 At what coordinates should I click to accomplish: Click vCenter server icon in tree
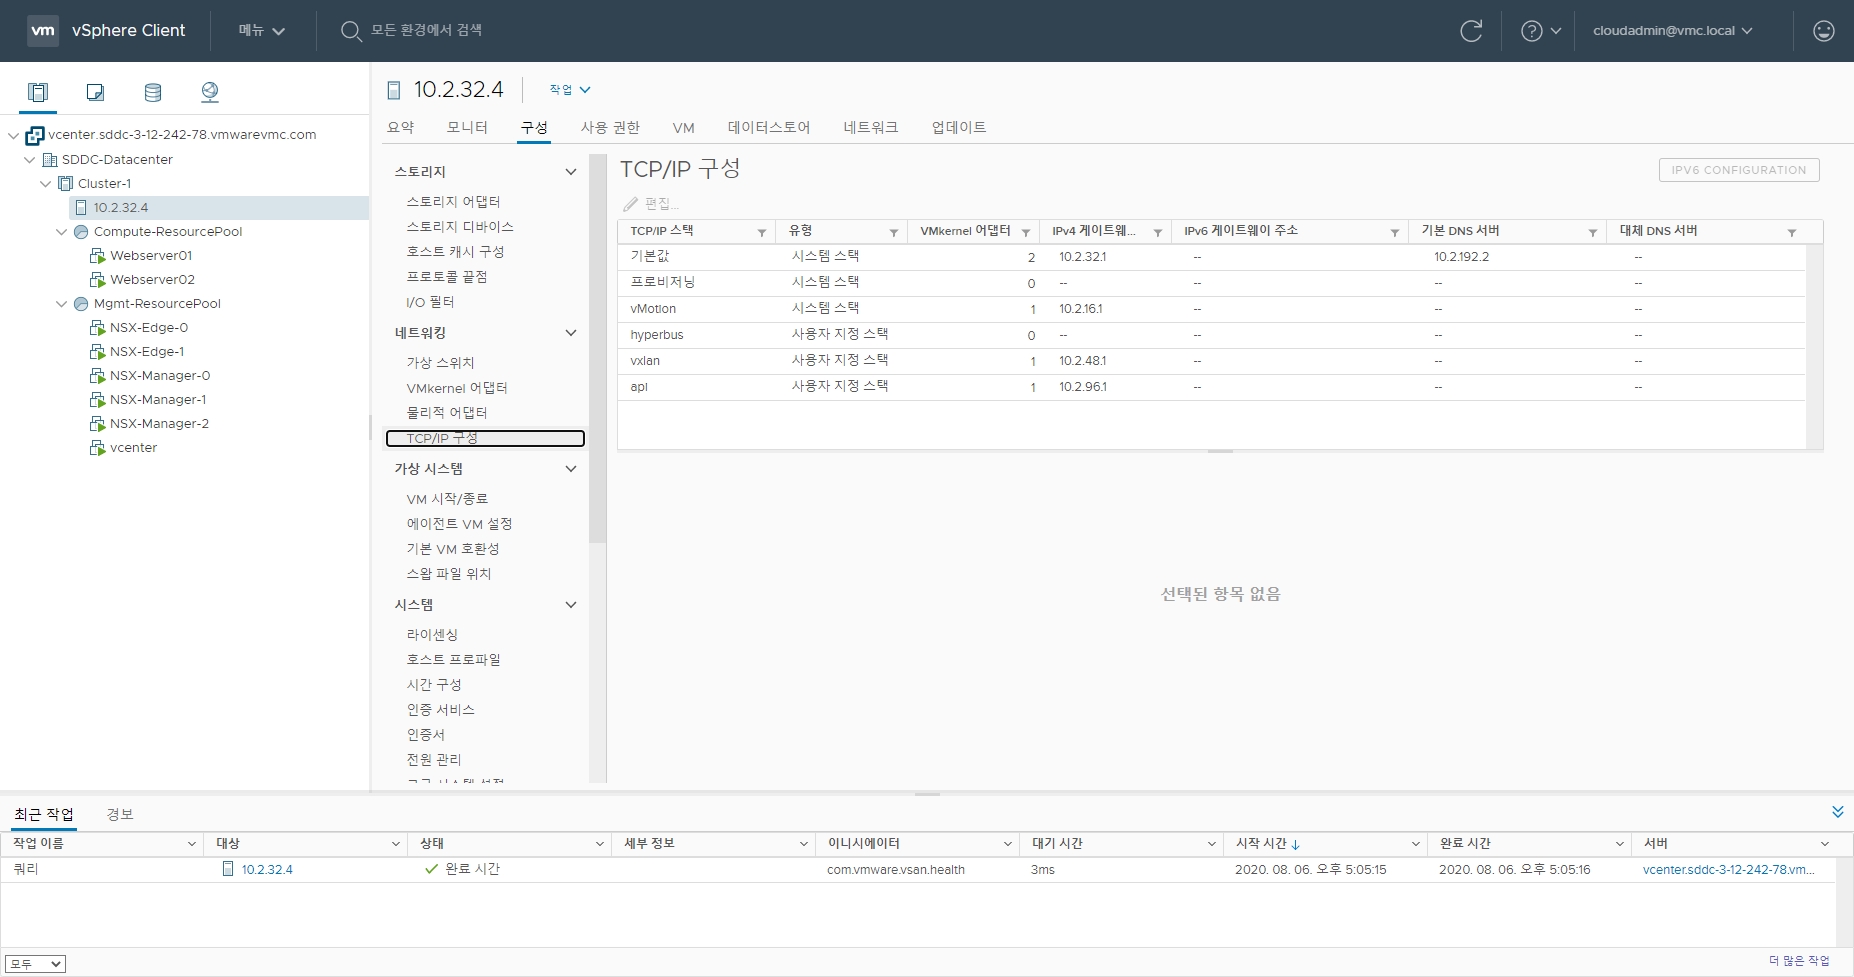coord(35,135)
